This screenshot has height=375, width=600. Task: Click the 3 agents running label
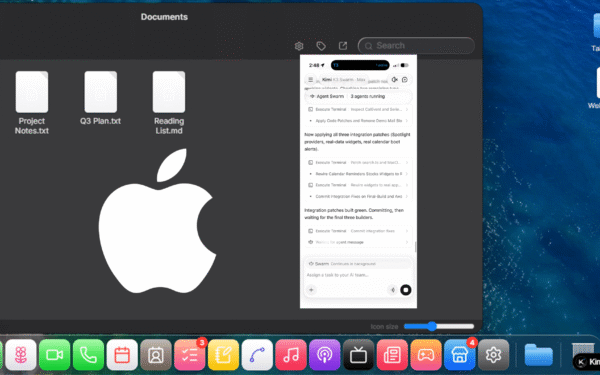[x=368, y=96]
